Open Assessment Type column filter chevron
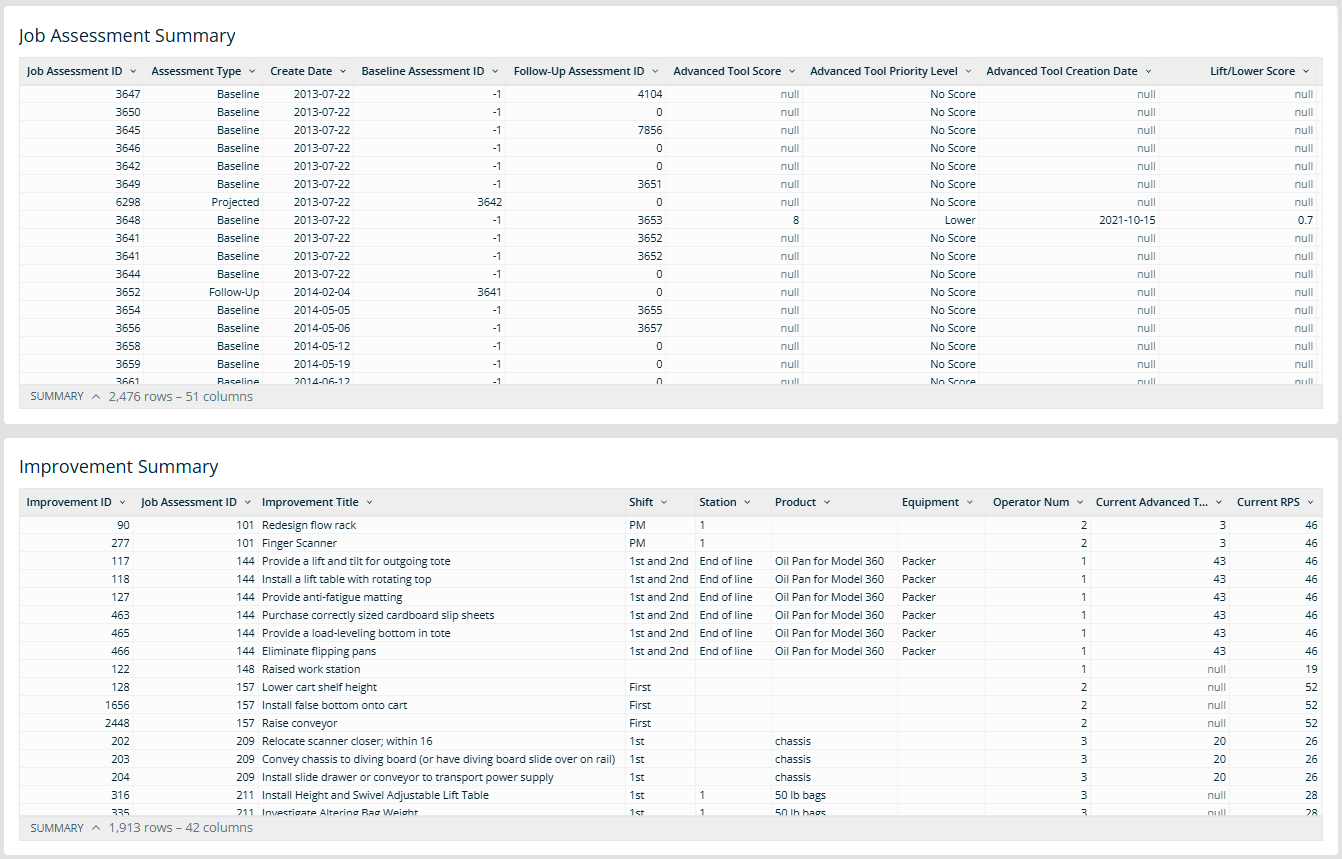Screen dimensions: 1342x859 pyautogui.click(x=251, y=72)
